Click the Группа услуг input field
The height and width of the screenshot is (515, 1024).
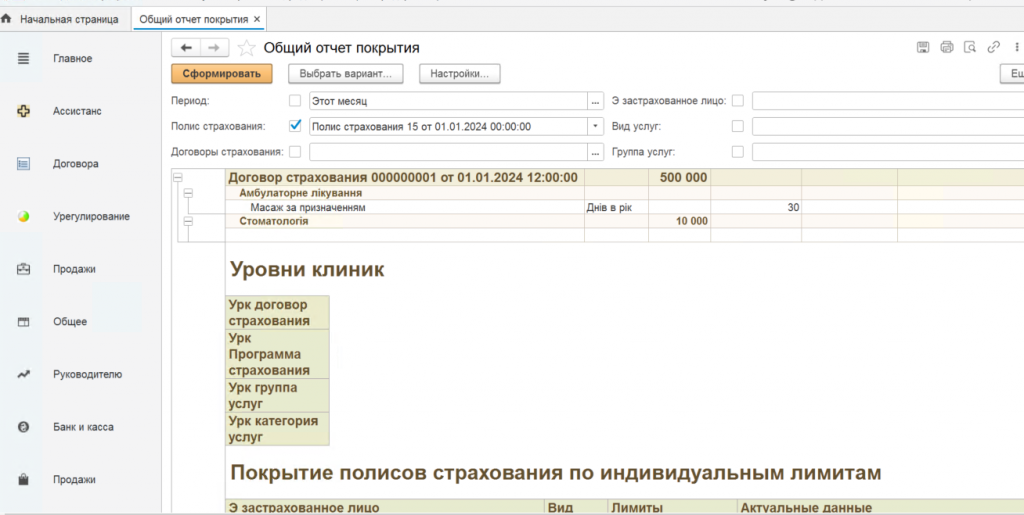[886, 152]
